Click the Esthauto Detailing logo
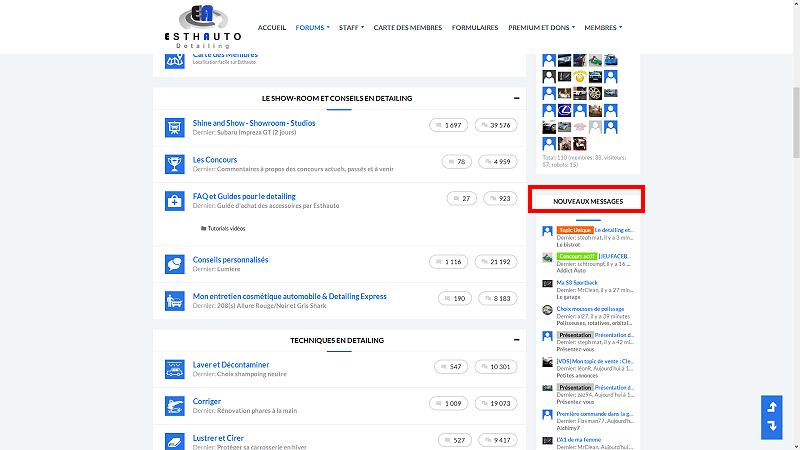800x450 pixels. tap(203, 27)
